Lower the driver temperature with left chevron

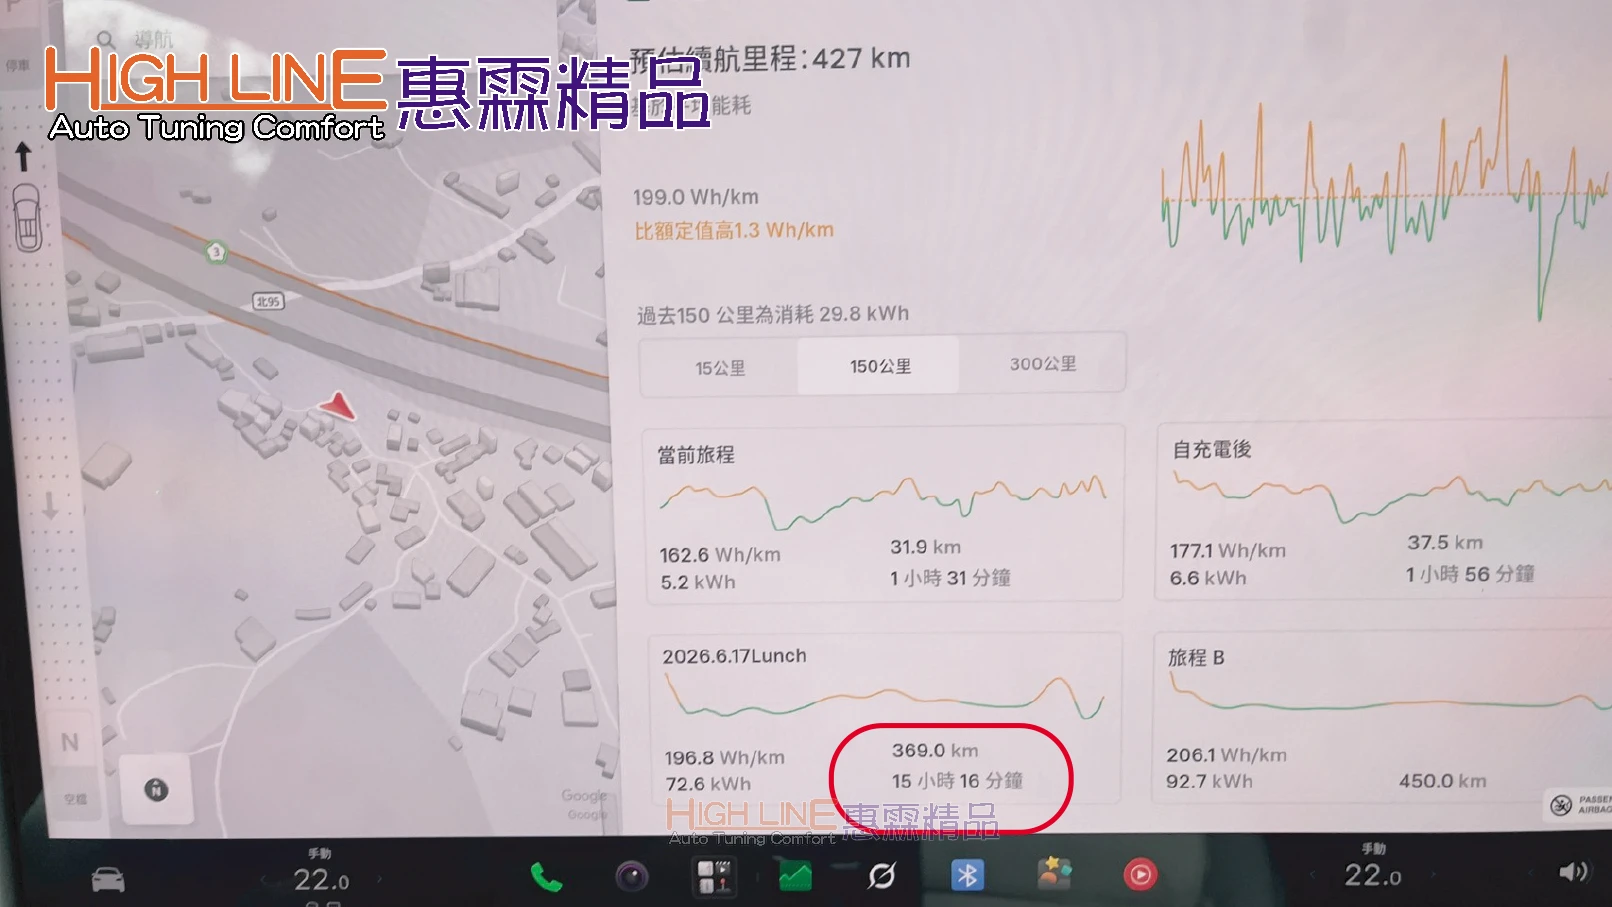tap(264, 881)
